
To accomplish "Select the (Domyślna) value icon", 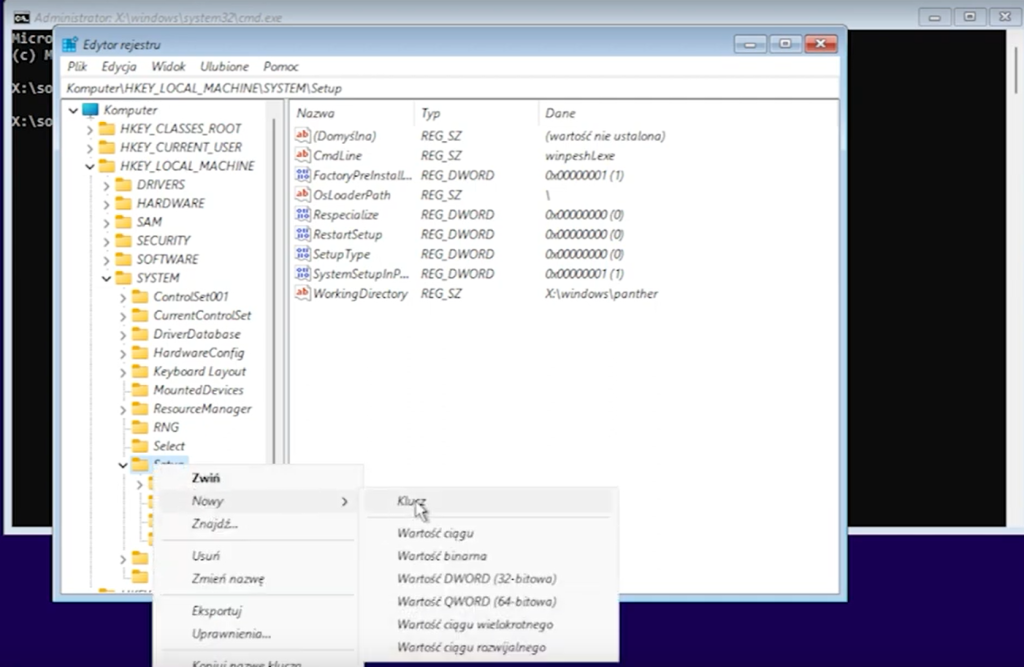I will pyautogui.click(x=302, y=135).
